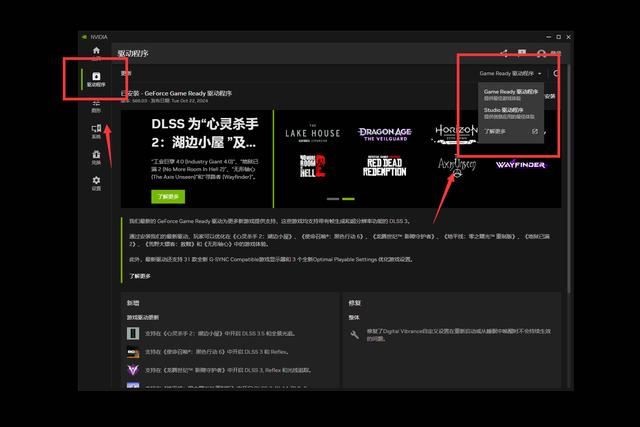Open the Home page in sidebar
640x427 pixels.
click(x=96, y=51)
